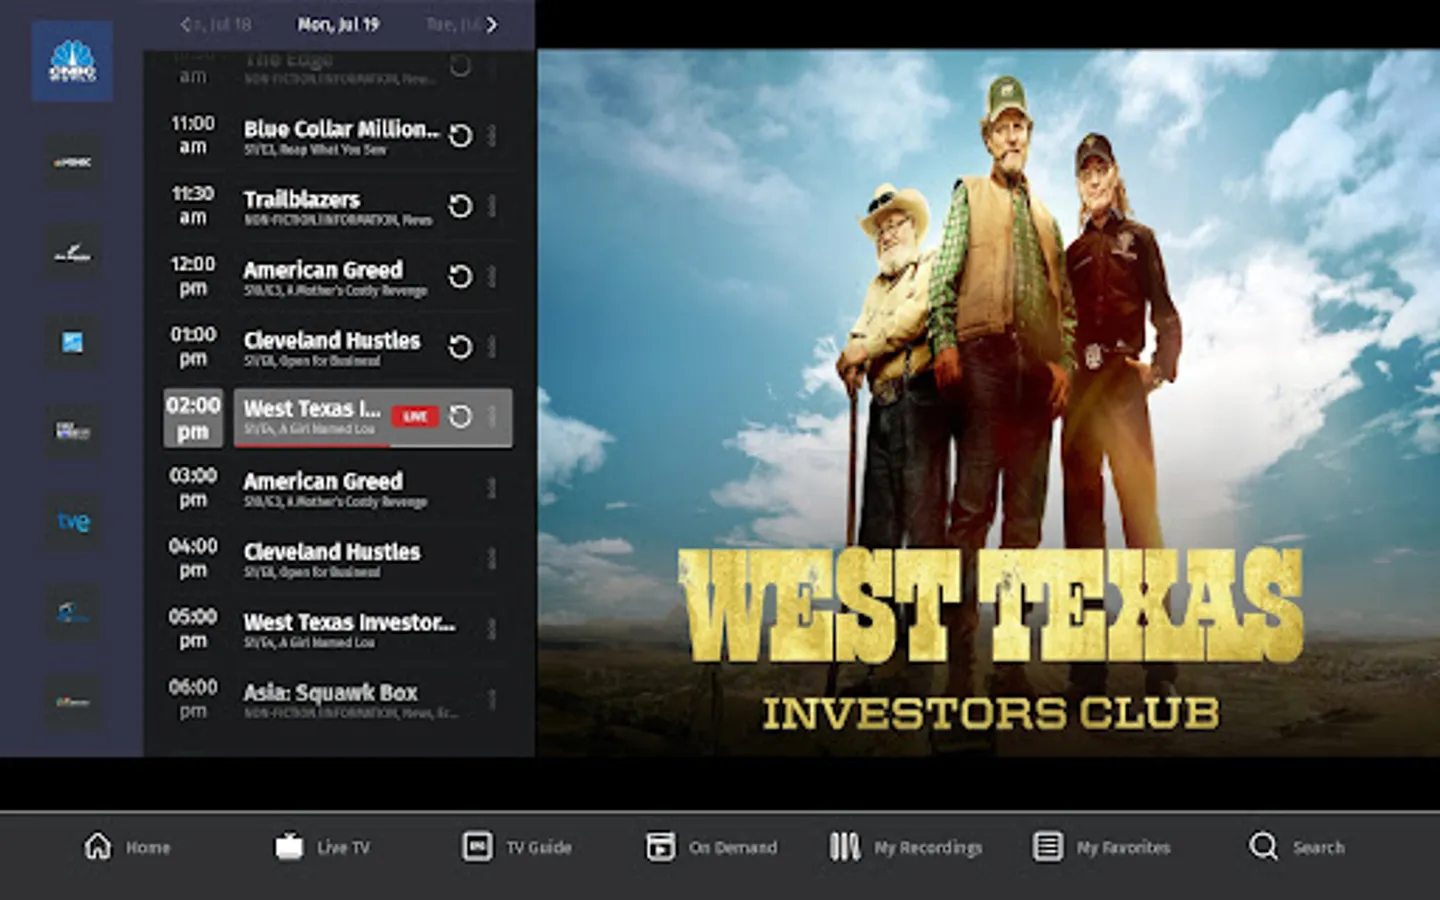Select the Mon, Jul 19 date
The image size is (1440, 900).
pos(338,24)
